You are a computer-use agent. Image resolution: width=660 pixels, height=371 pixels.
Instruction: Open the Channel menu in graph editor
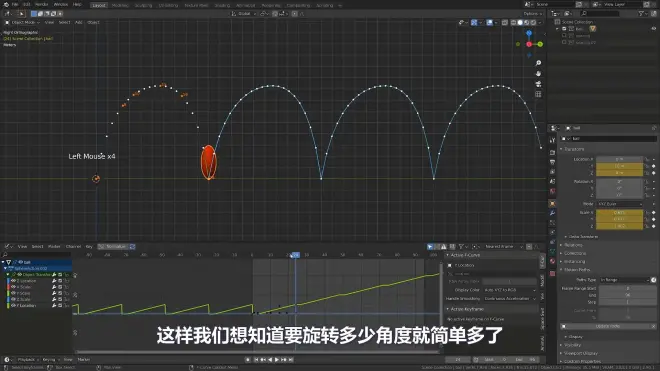coord(73,247)
